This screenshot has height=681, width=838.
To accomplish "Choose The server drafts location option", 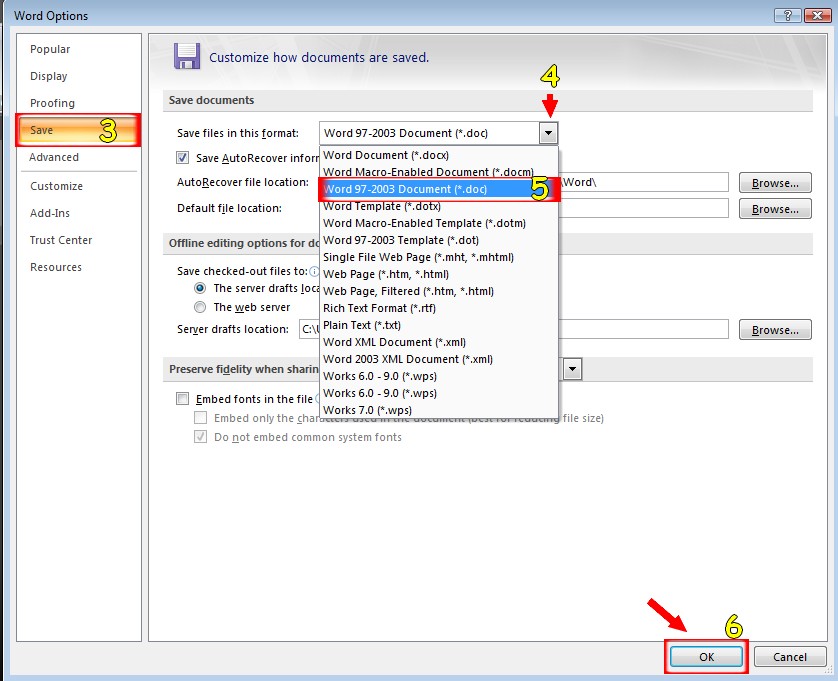I will click(x=200, y=288).
